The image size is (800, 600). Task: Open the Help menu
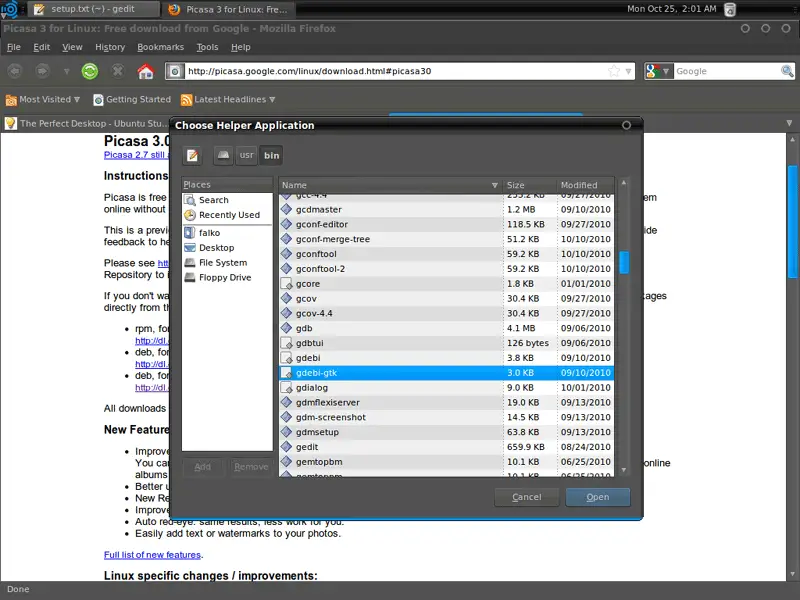click(x=240, y=47)
